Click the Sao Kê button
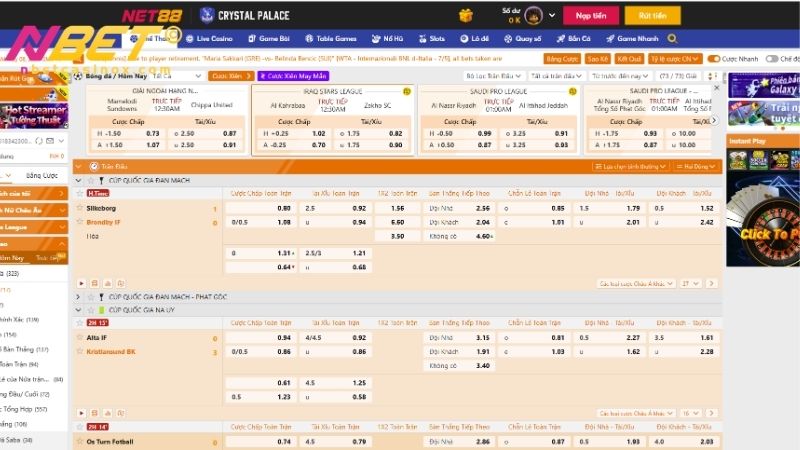Viewport: 800px width, 450px height. point(597,59)
